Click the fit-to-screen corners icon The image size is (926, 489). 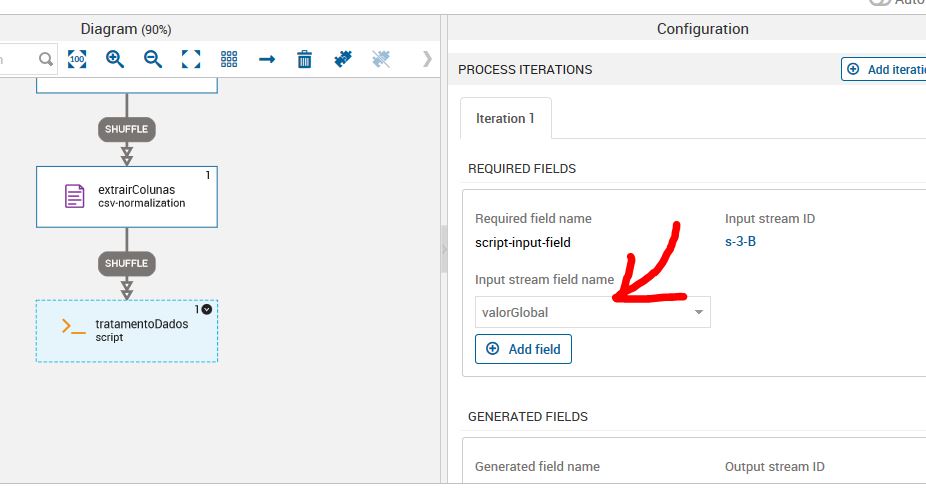coord(191,59)
